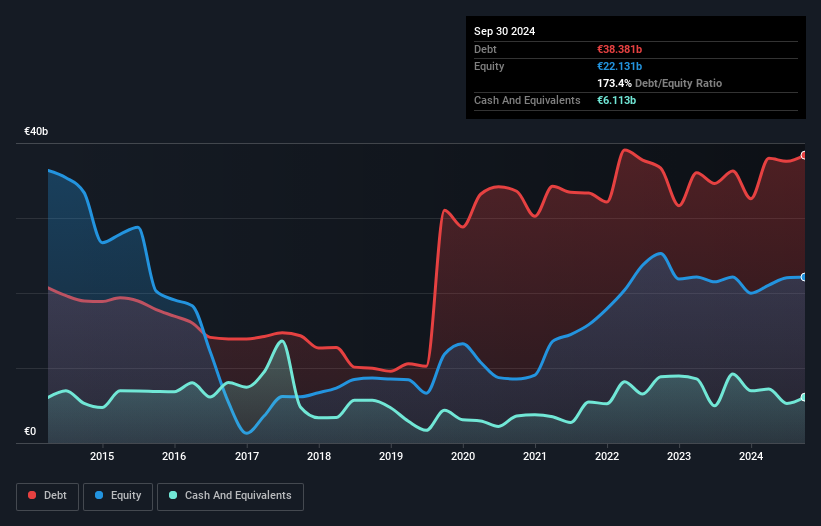Select the 2018 x-axis label
821x526 pixels.
319,456
